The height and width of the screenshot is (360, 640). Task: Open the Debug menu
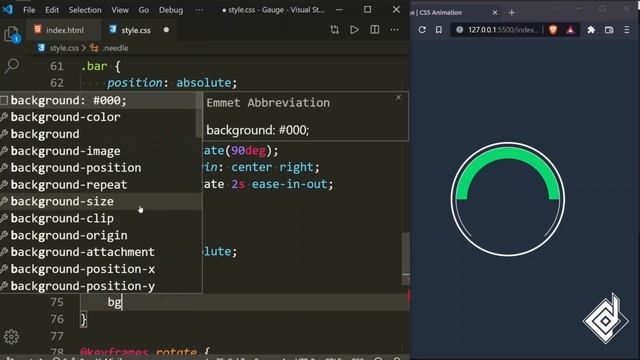click(x=171, y=10)
